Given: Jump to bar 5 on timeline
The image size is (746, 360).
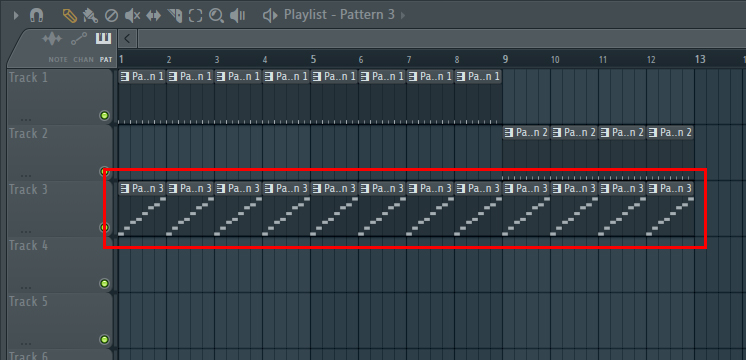Looking at the screenshot, I should 313,59.
